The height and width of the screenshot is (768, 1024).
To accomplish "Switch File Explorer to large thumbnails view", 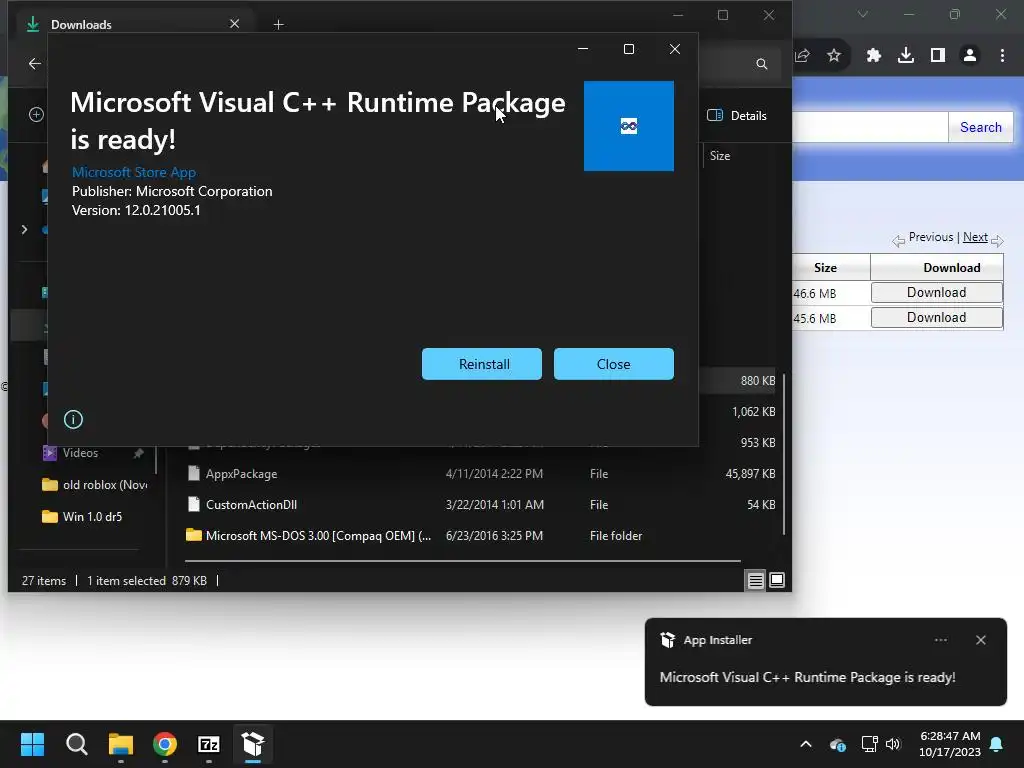I will (x=777, y=580).
